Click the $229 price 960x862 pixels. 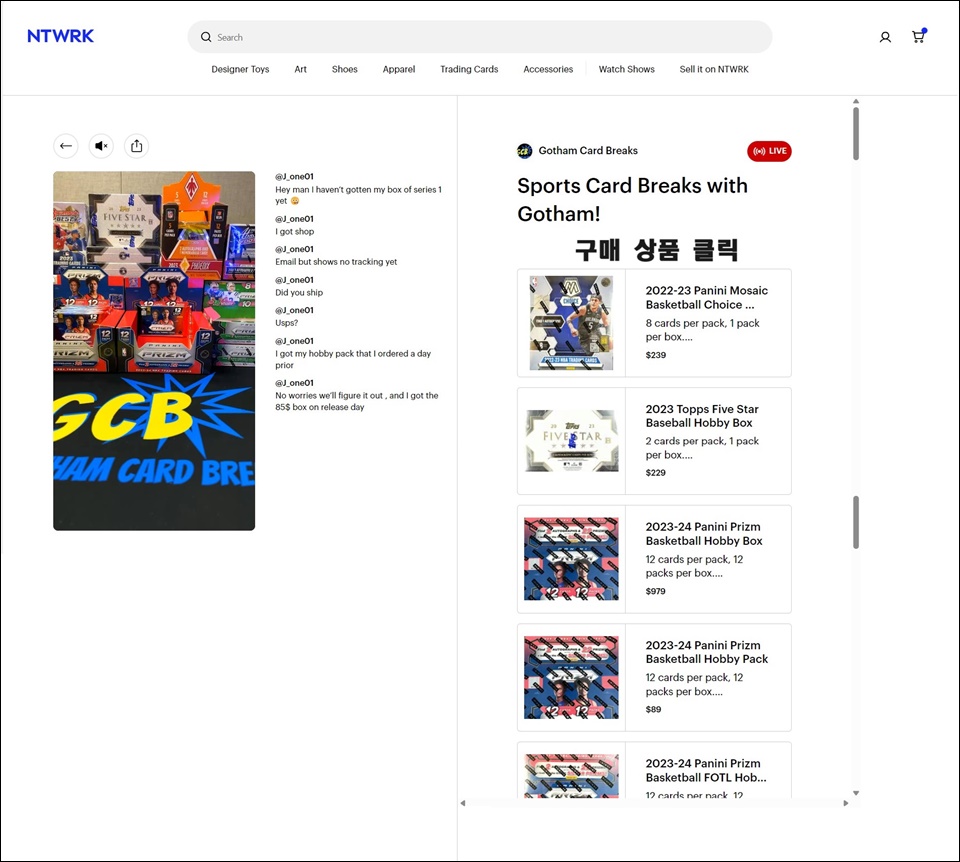656,473
